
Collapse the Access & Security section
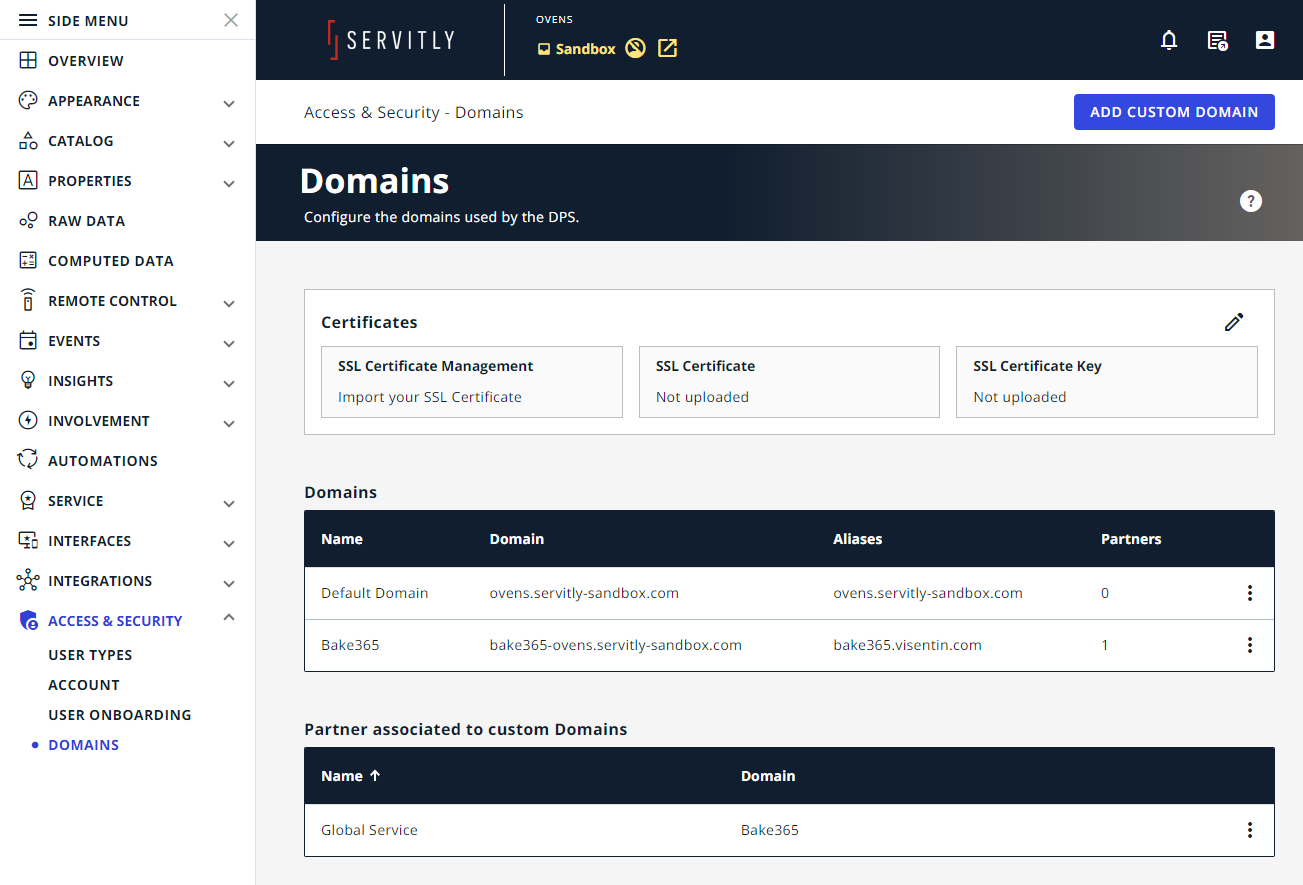click(229, 619)
